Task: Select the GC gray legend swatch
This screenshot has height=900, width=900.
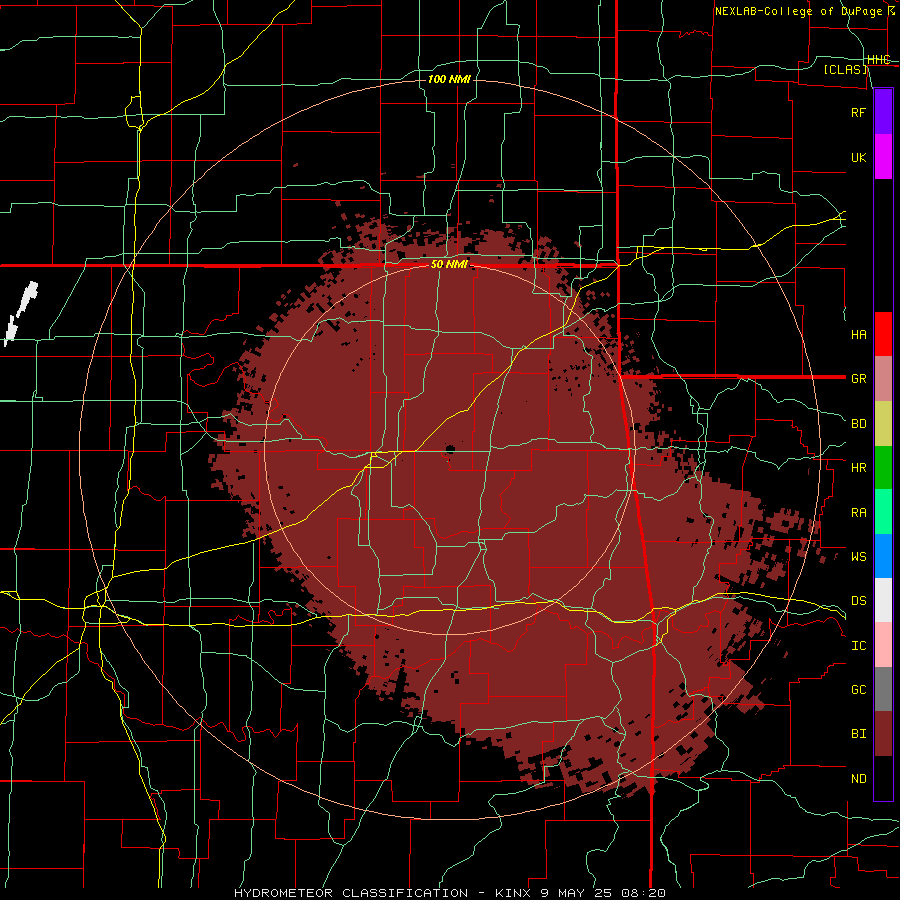Action: point(883,689)
